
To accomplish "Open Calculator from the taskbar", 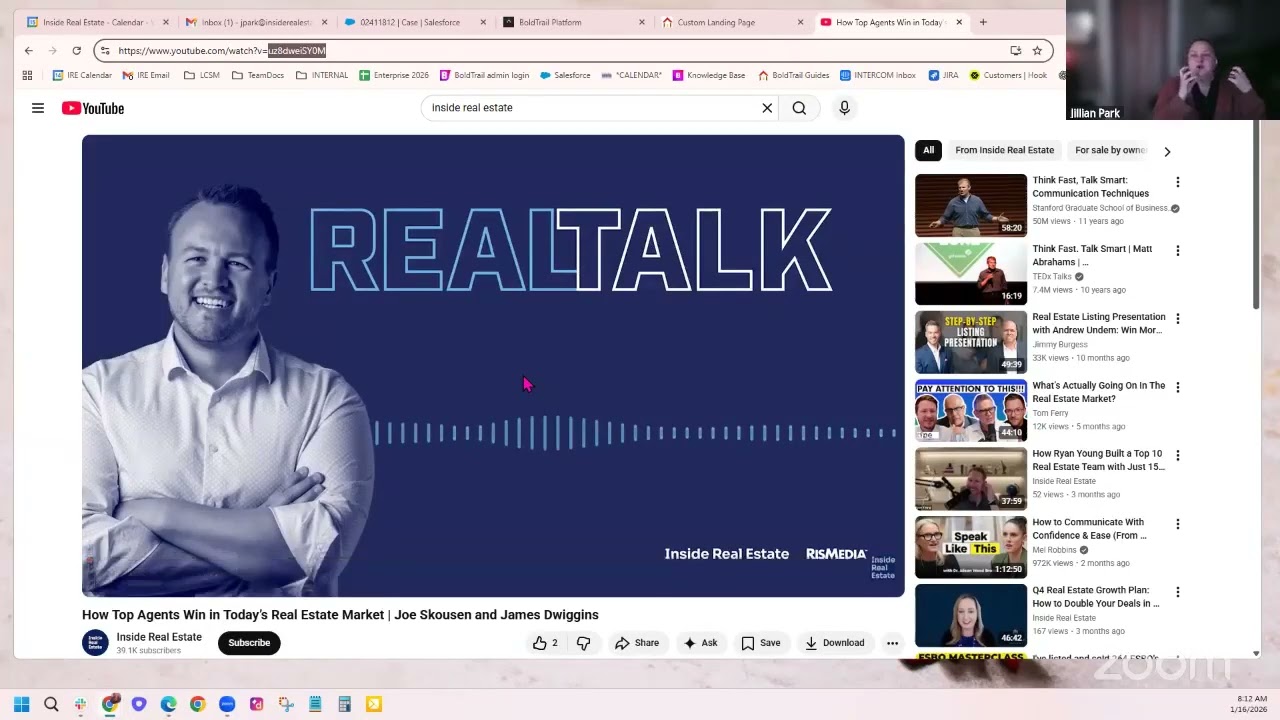I will coord(344,704).
